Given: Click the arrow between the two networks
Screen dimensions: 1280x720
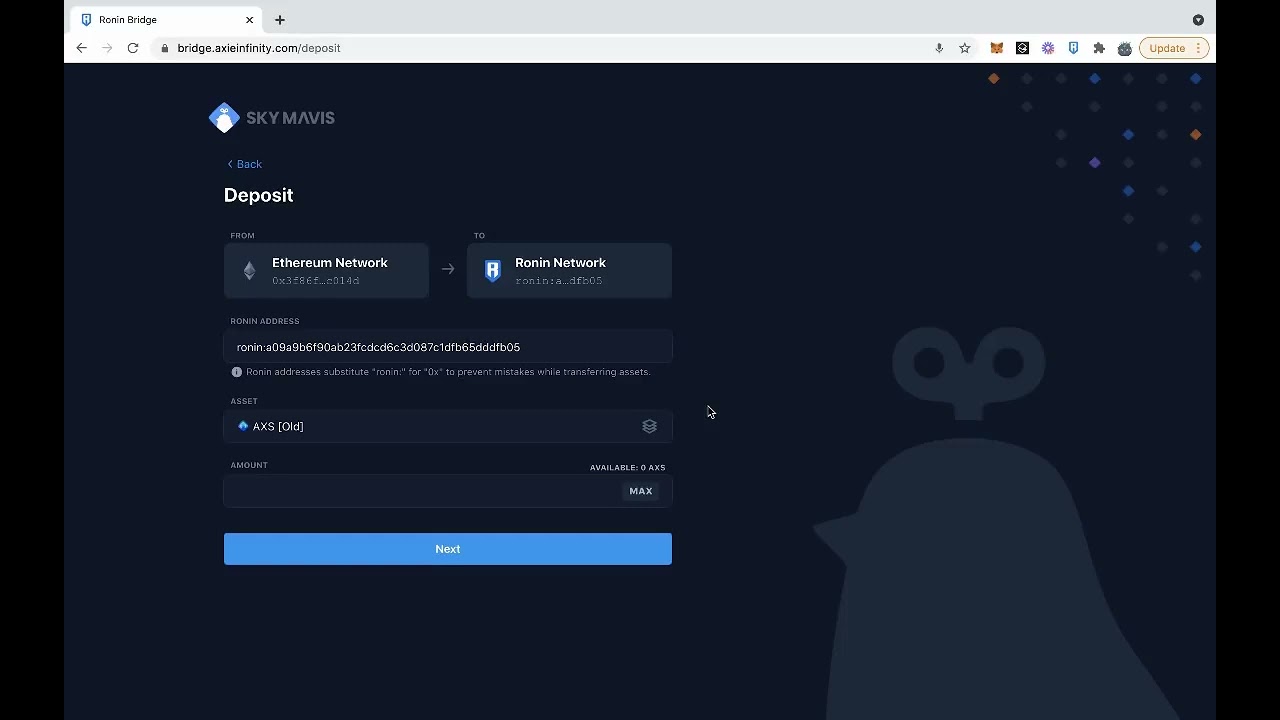Looking at the screenshot, I should 448,269.
